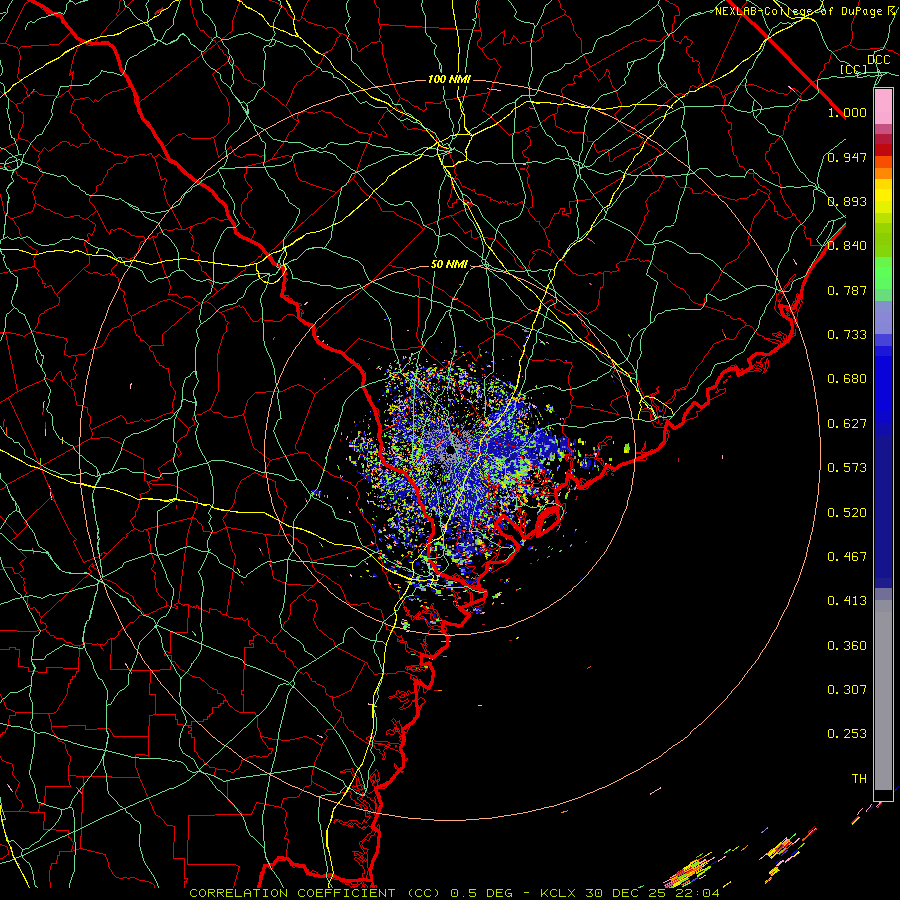Click the multicolored echo cluster offshore at bottom right
This screenshot has width=900, height=900.
(692, 872)
